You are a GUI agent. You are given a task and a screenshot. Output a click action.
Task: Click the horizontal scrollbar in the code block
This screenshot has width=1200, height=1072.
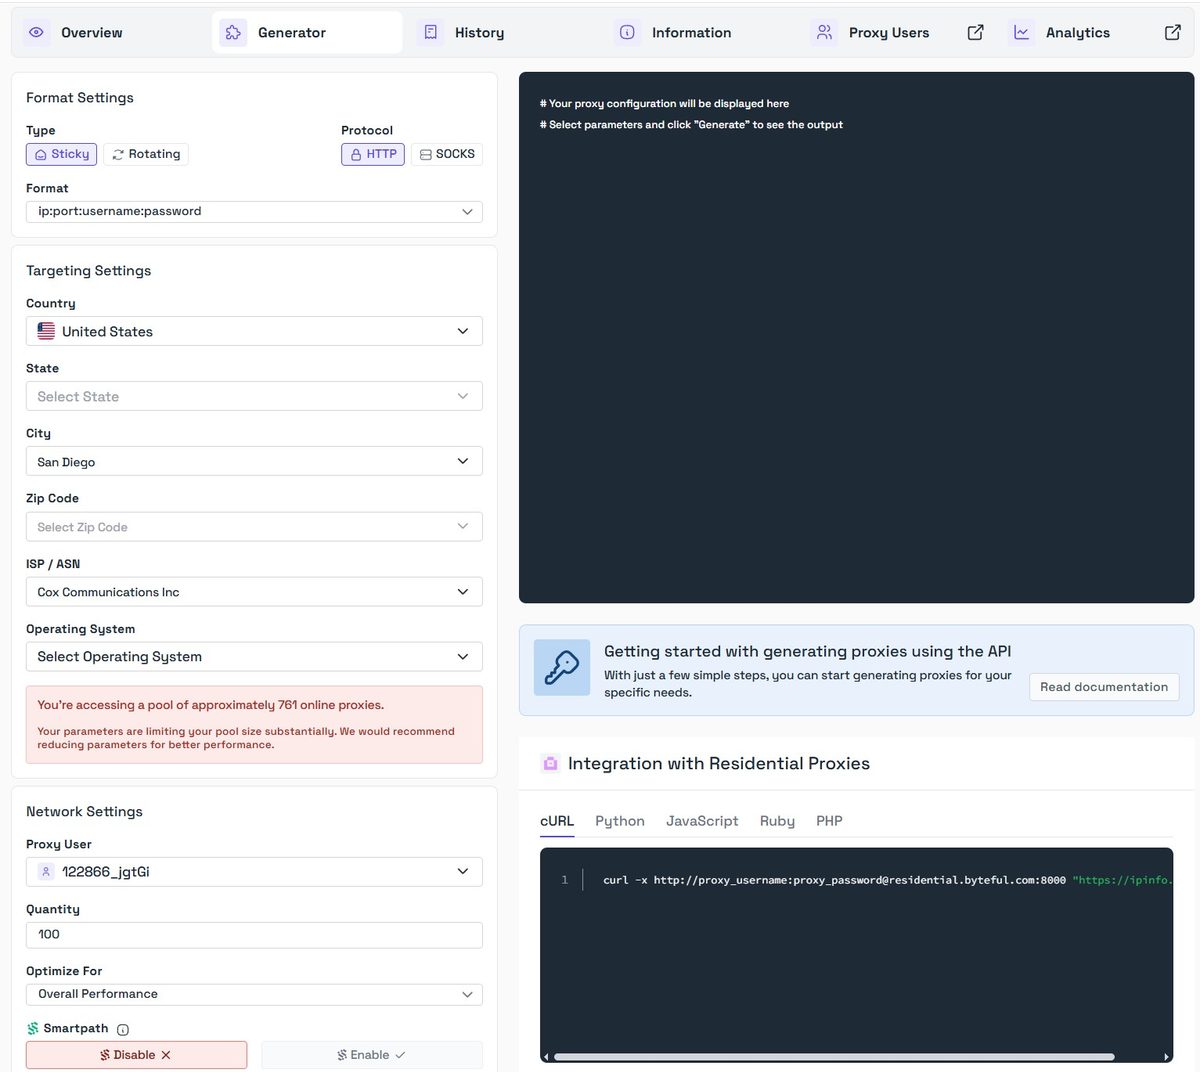point(834,1056)
